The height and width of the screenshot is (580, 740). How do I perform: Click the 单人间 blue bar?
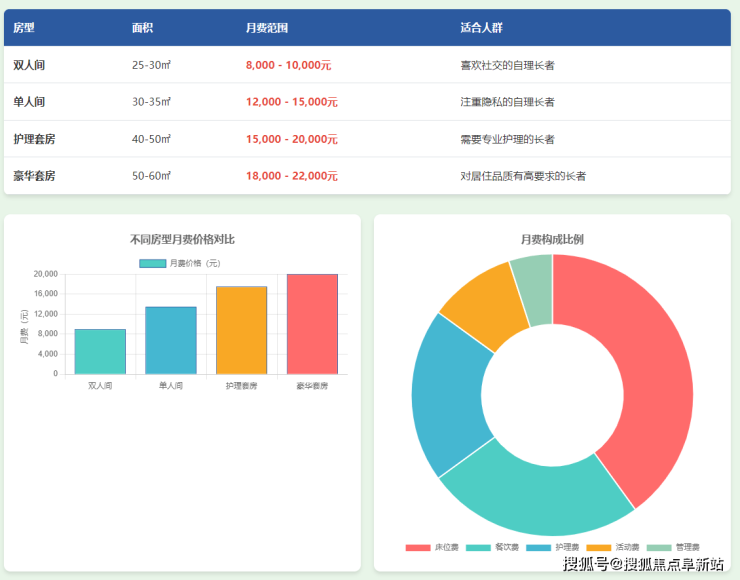(171, 340)
